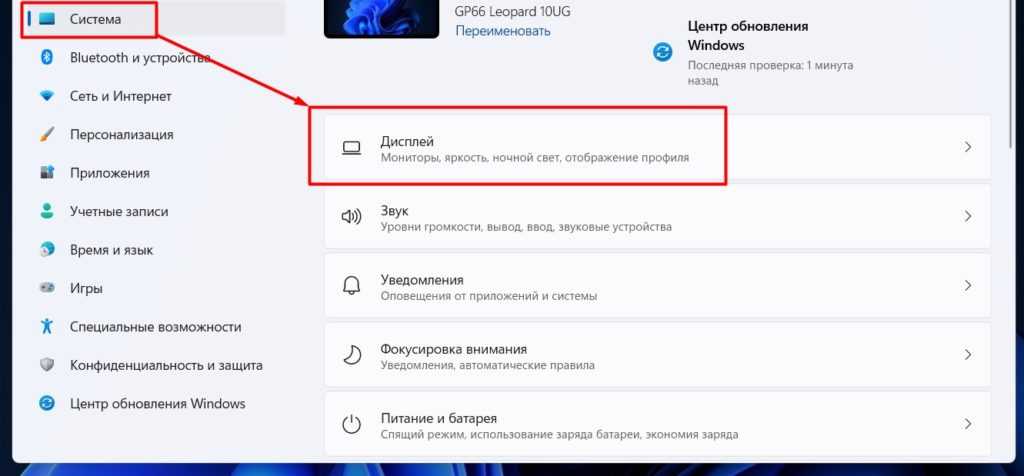Viewport: 1024px width, 476px height.
Task: Click the Переименовать link
Action: [x=502, y=31]
